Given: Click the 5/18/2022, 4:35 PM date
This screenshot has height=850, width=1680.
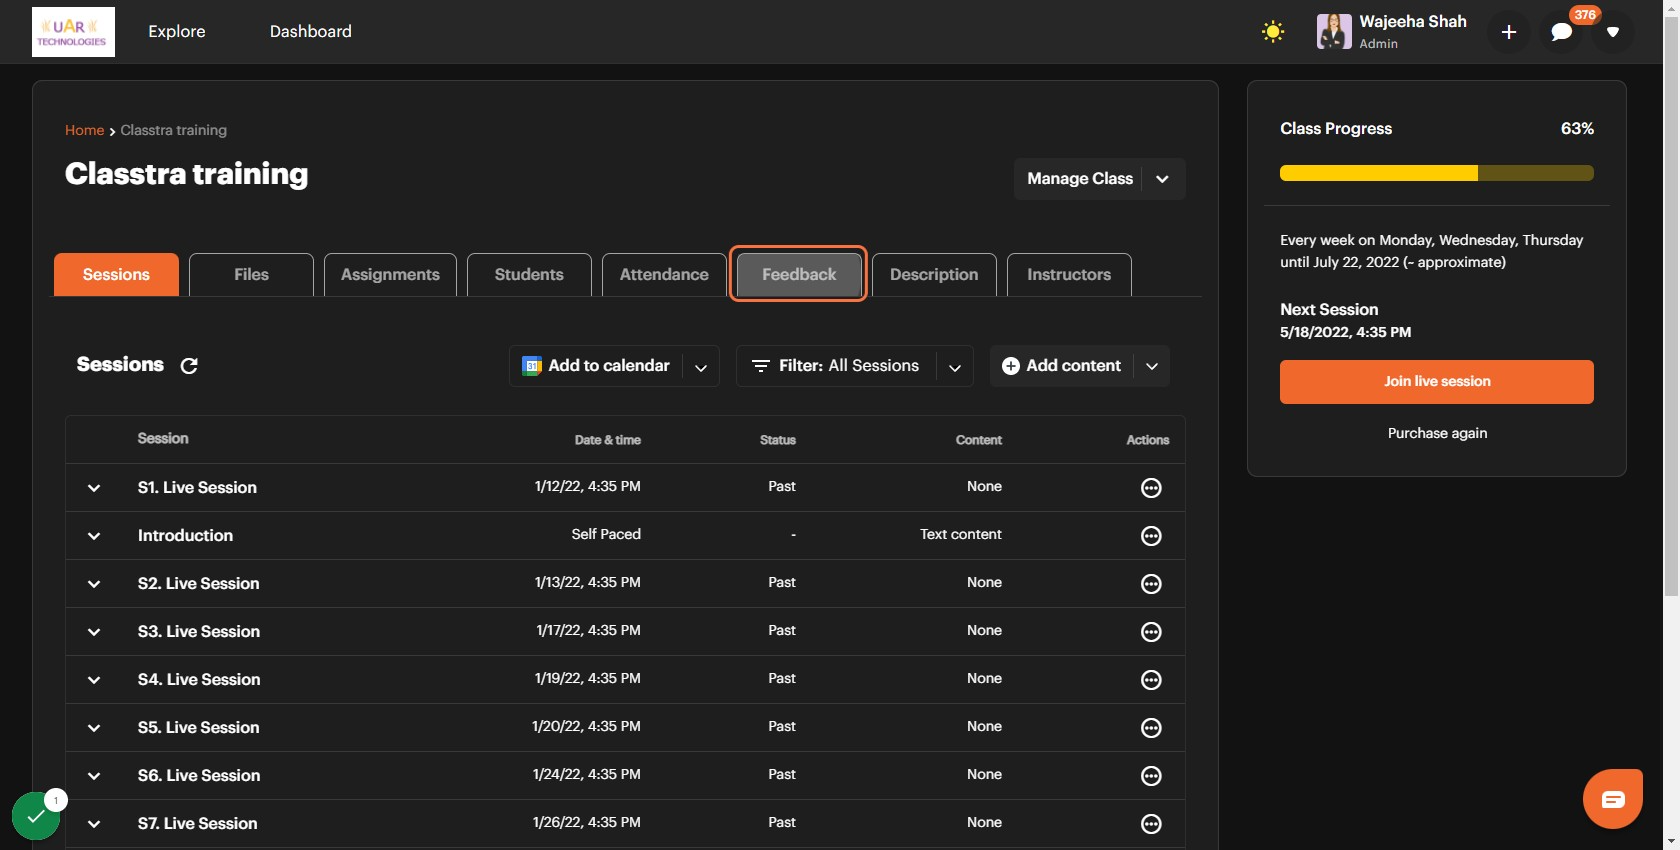Looking at the screenshot, I should [1346, 332].
